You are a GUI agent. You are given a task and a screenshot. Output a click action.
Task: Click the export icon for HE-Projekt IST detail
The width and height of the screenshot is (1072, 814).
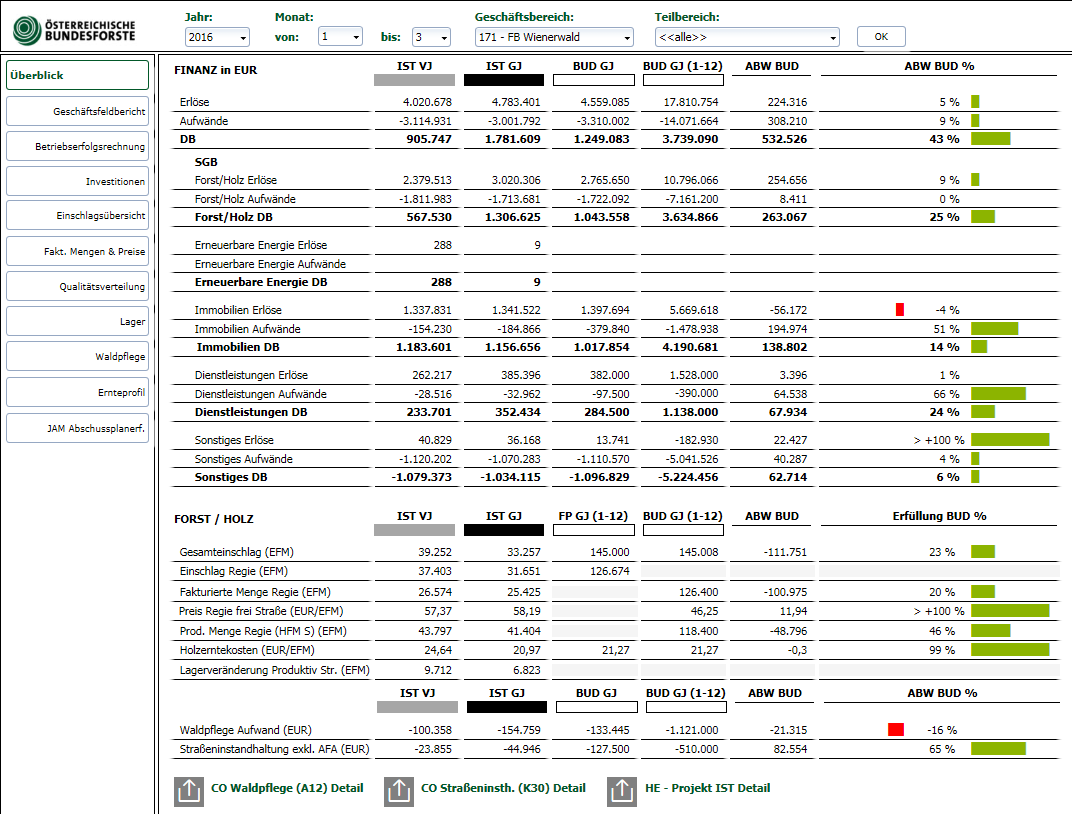pos(621,791)
